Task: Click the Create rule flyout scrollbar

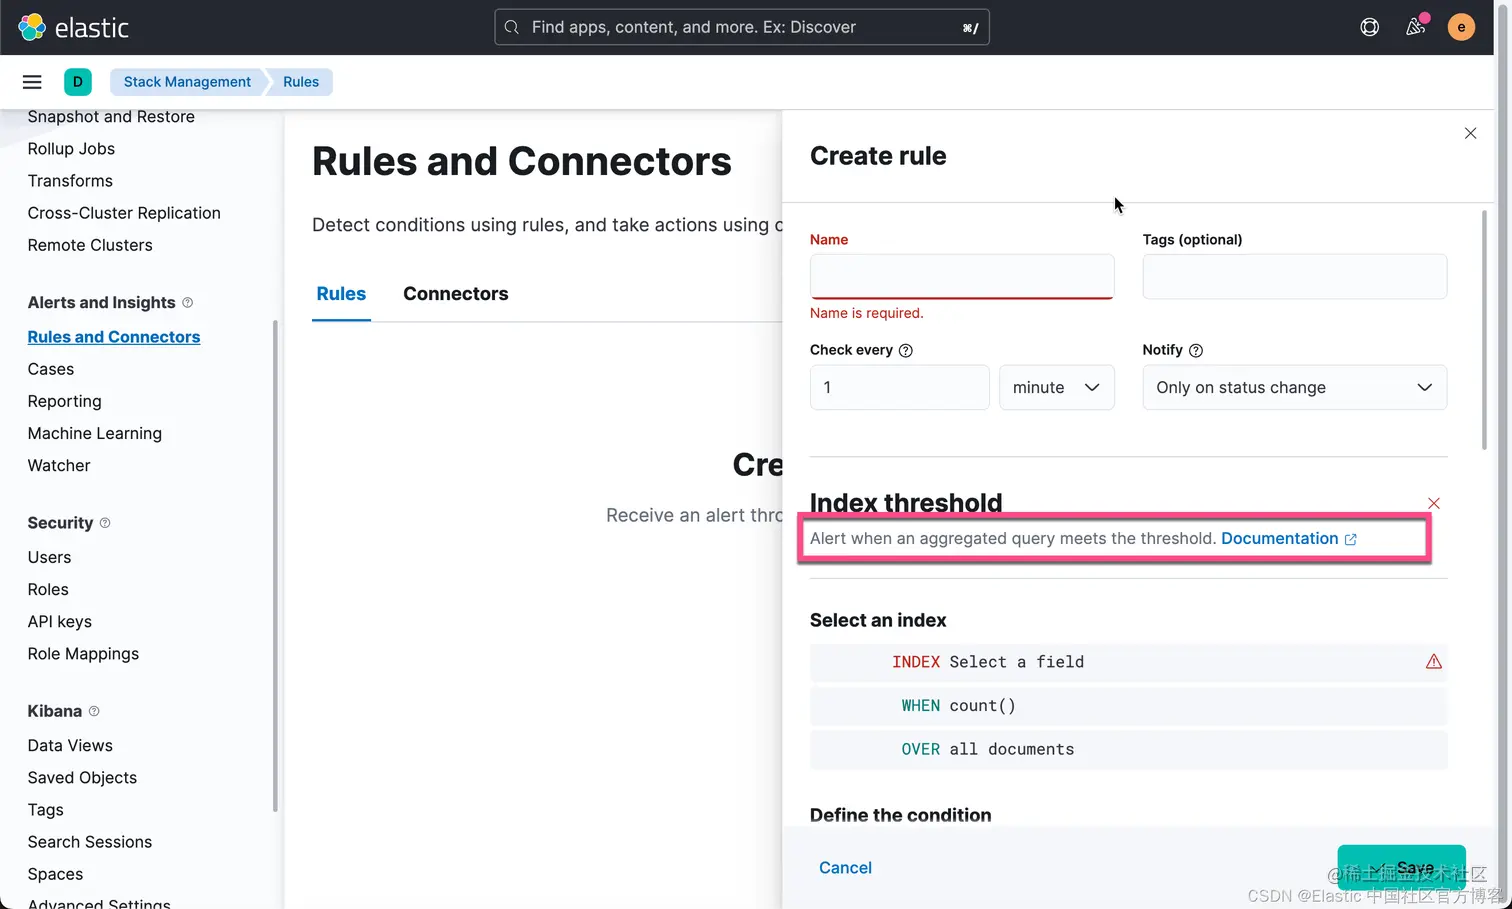Action: click(1484, 330)
